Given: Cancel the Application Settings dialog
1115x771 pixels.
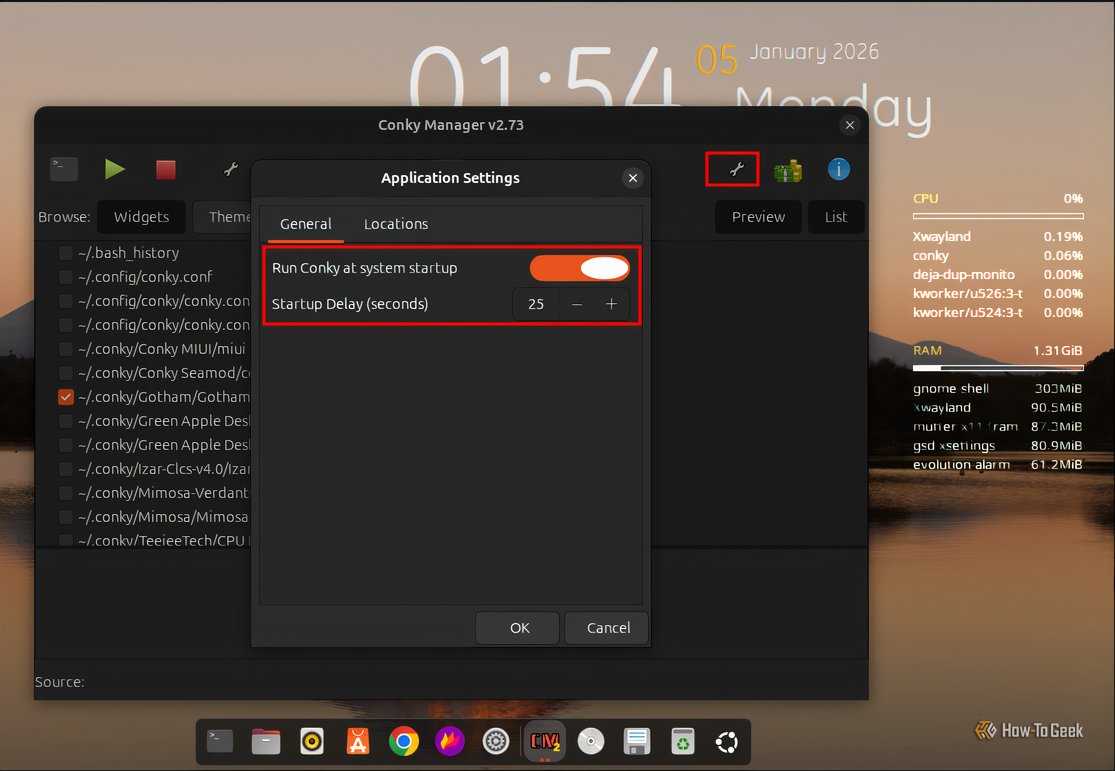Looking at the screenshot, I should click(606, 628).
